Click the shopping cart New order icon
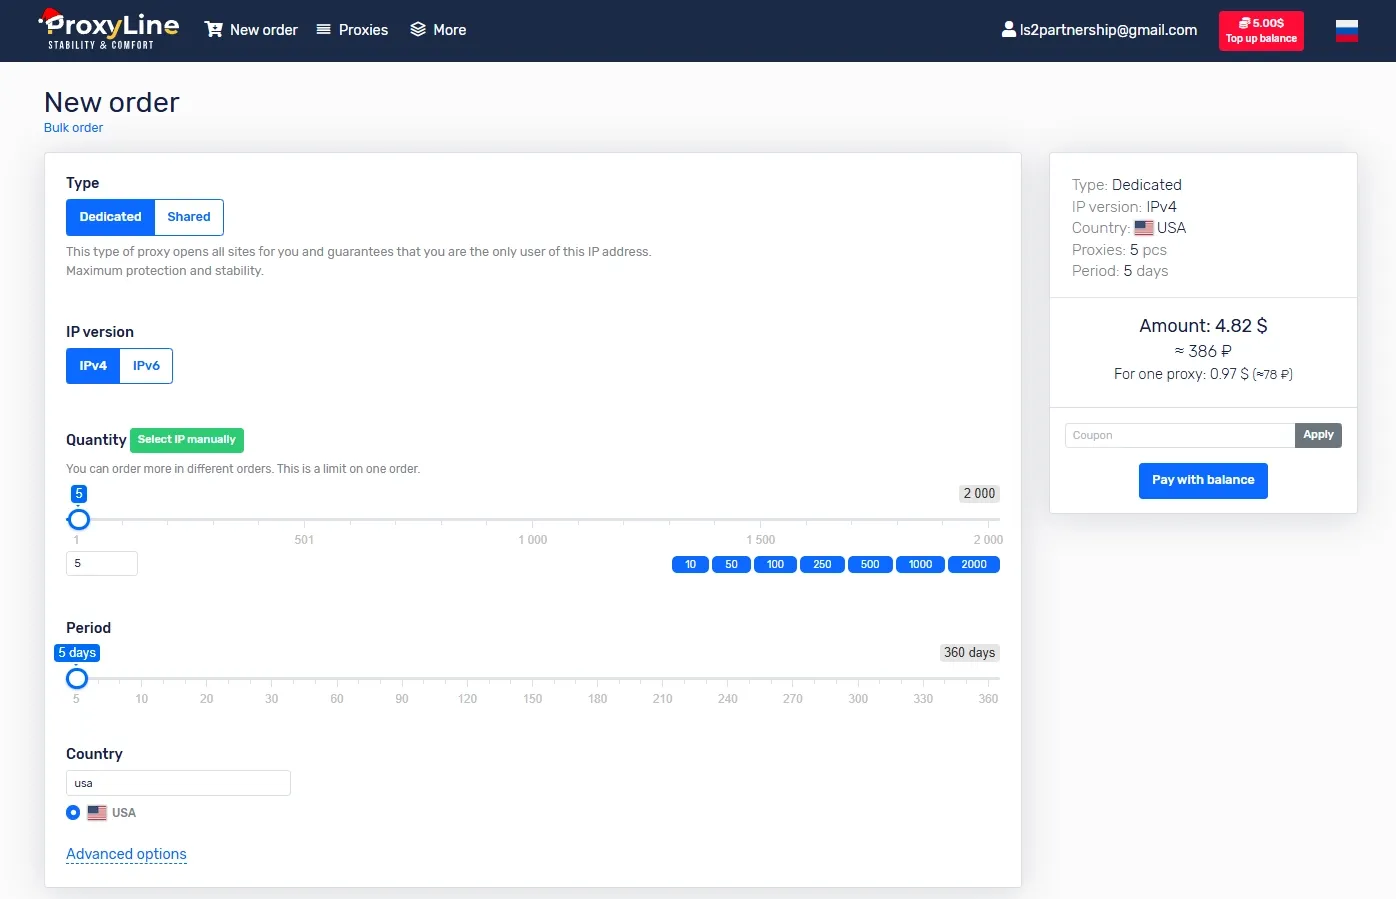 [213, 30]
